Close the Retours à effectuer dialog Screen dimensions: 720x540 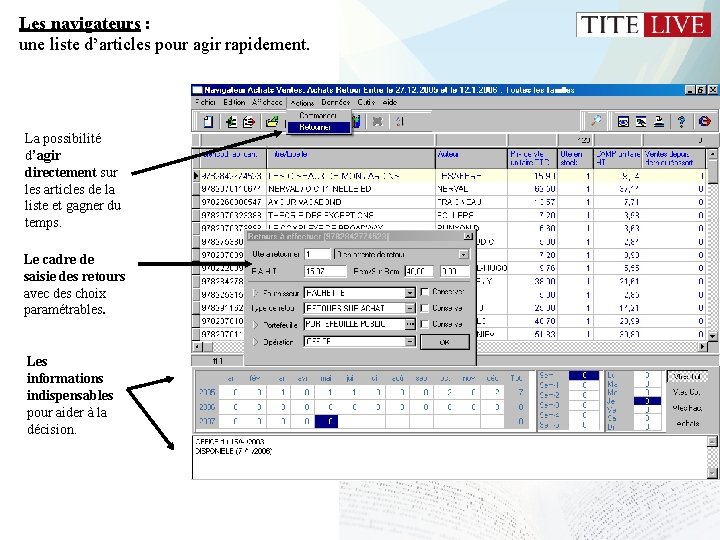[x=467, y=236]
